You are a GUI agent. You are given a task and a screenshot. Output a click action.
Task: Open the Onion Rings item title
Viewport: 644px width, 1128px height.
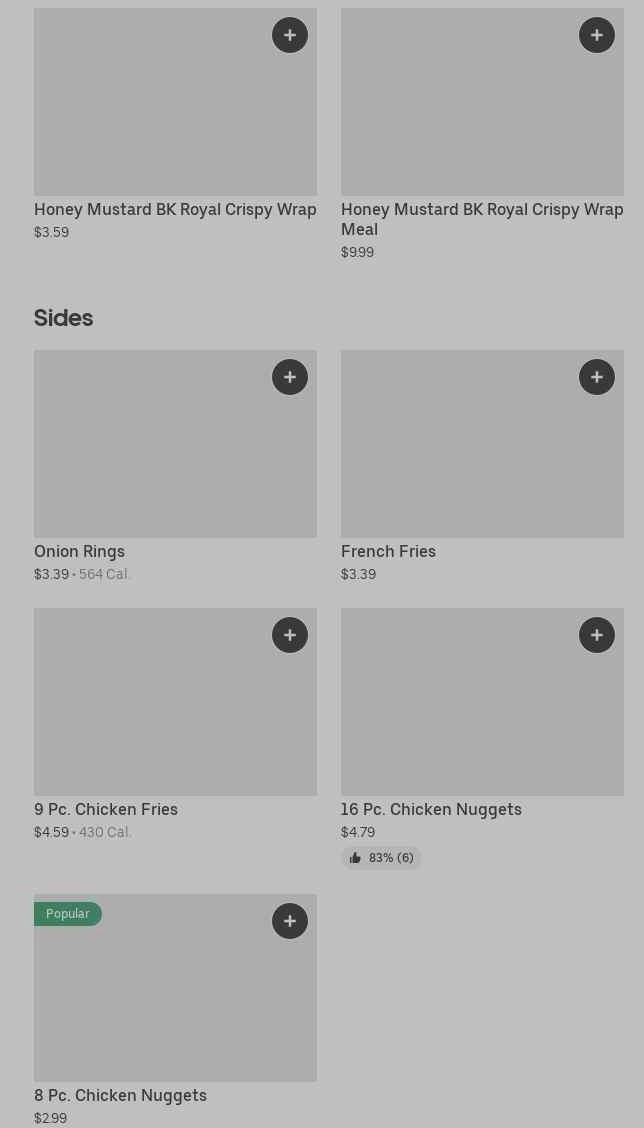pyautogui.click(x=80, y=551)
